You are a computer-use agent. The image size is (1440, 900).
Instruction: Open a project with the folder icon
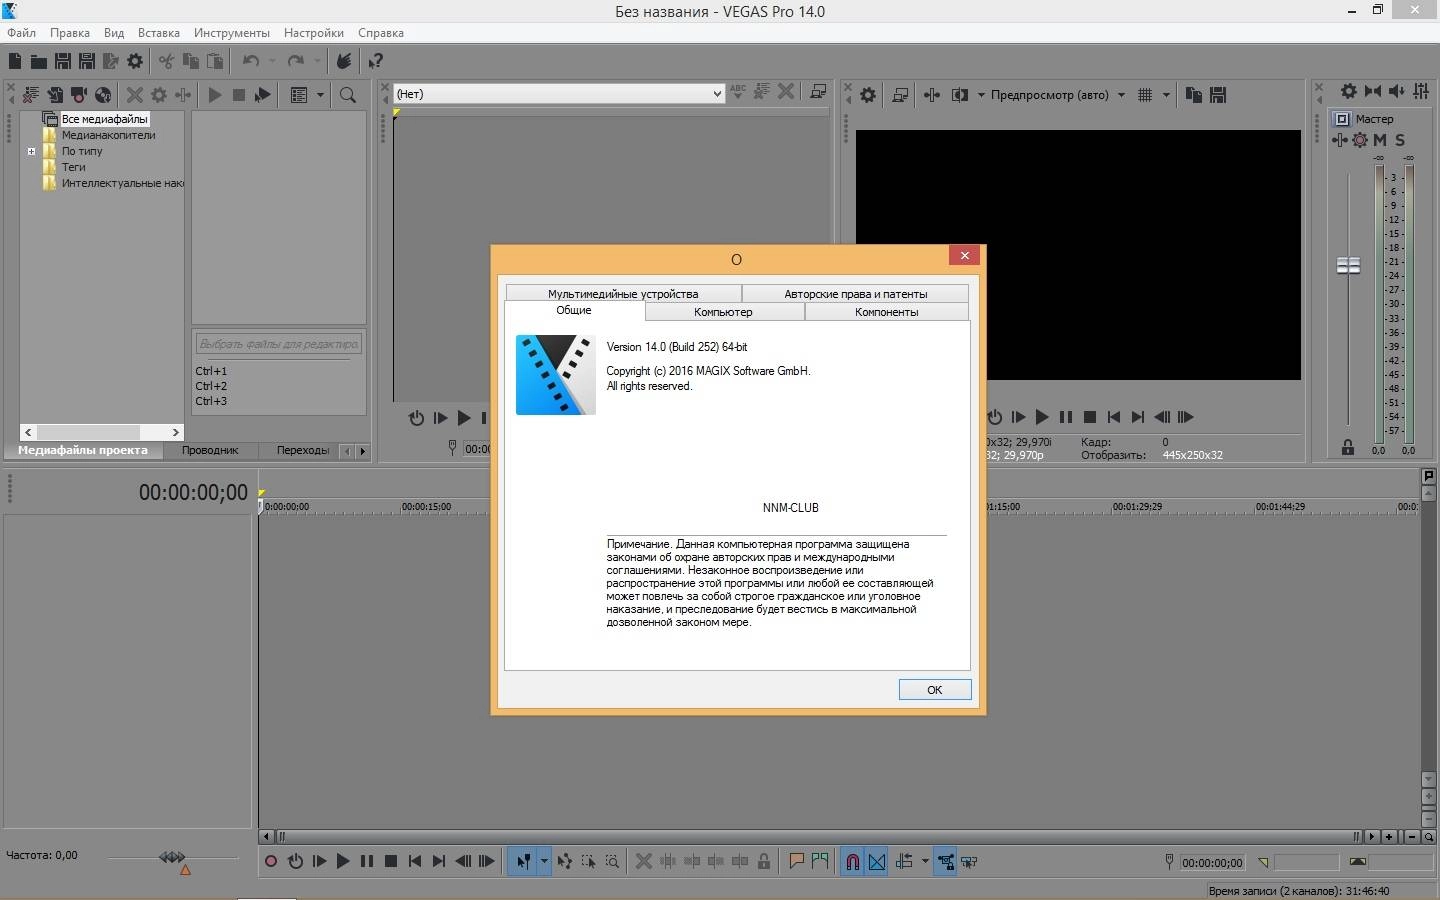point(38,61)
